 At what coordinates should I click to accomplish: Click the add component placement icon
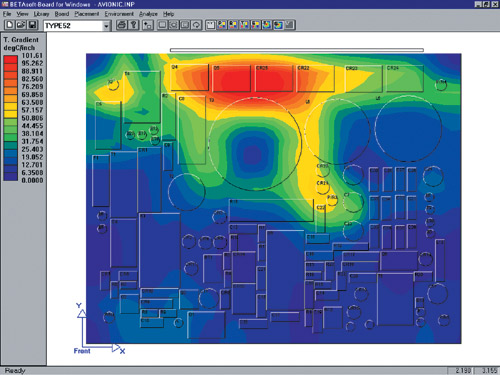147,25
